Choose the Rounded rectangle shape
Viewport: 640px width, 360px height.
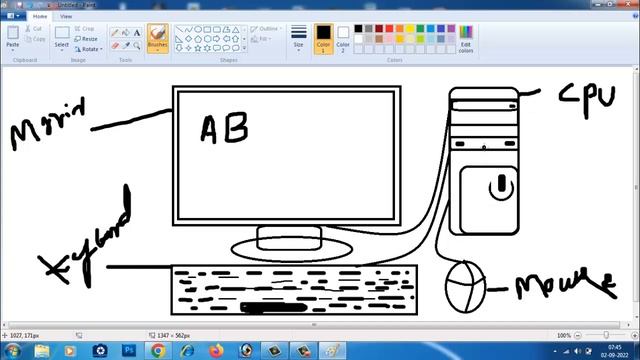(217, 29)
